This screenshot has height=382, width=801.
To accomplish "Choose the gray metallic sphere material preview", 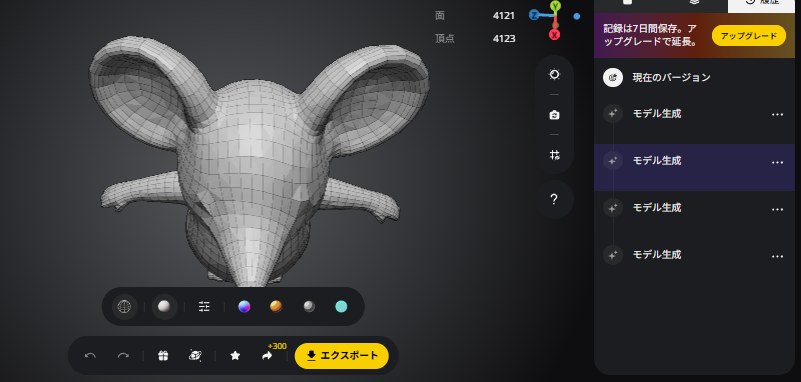I will click(309, 306).
